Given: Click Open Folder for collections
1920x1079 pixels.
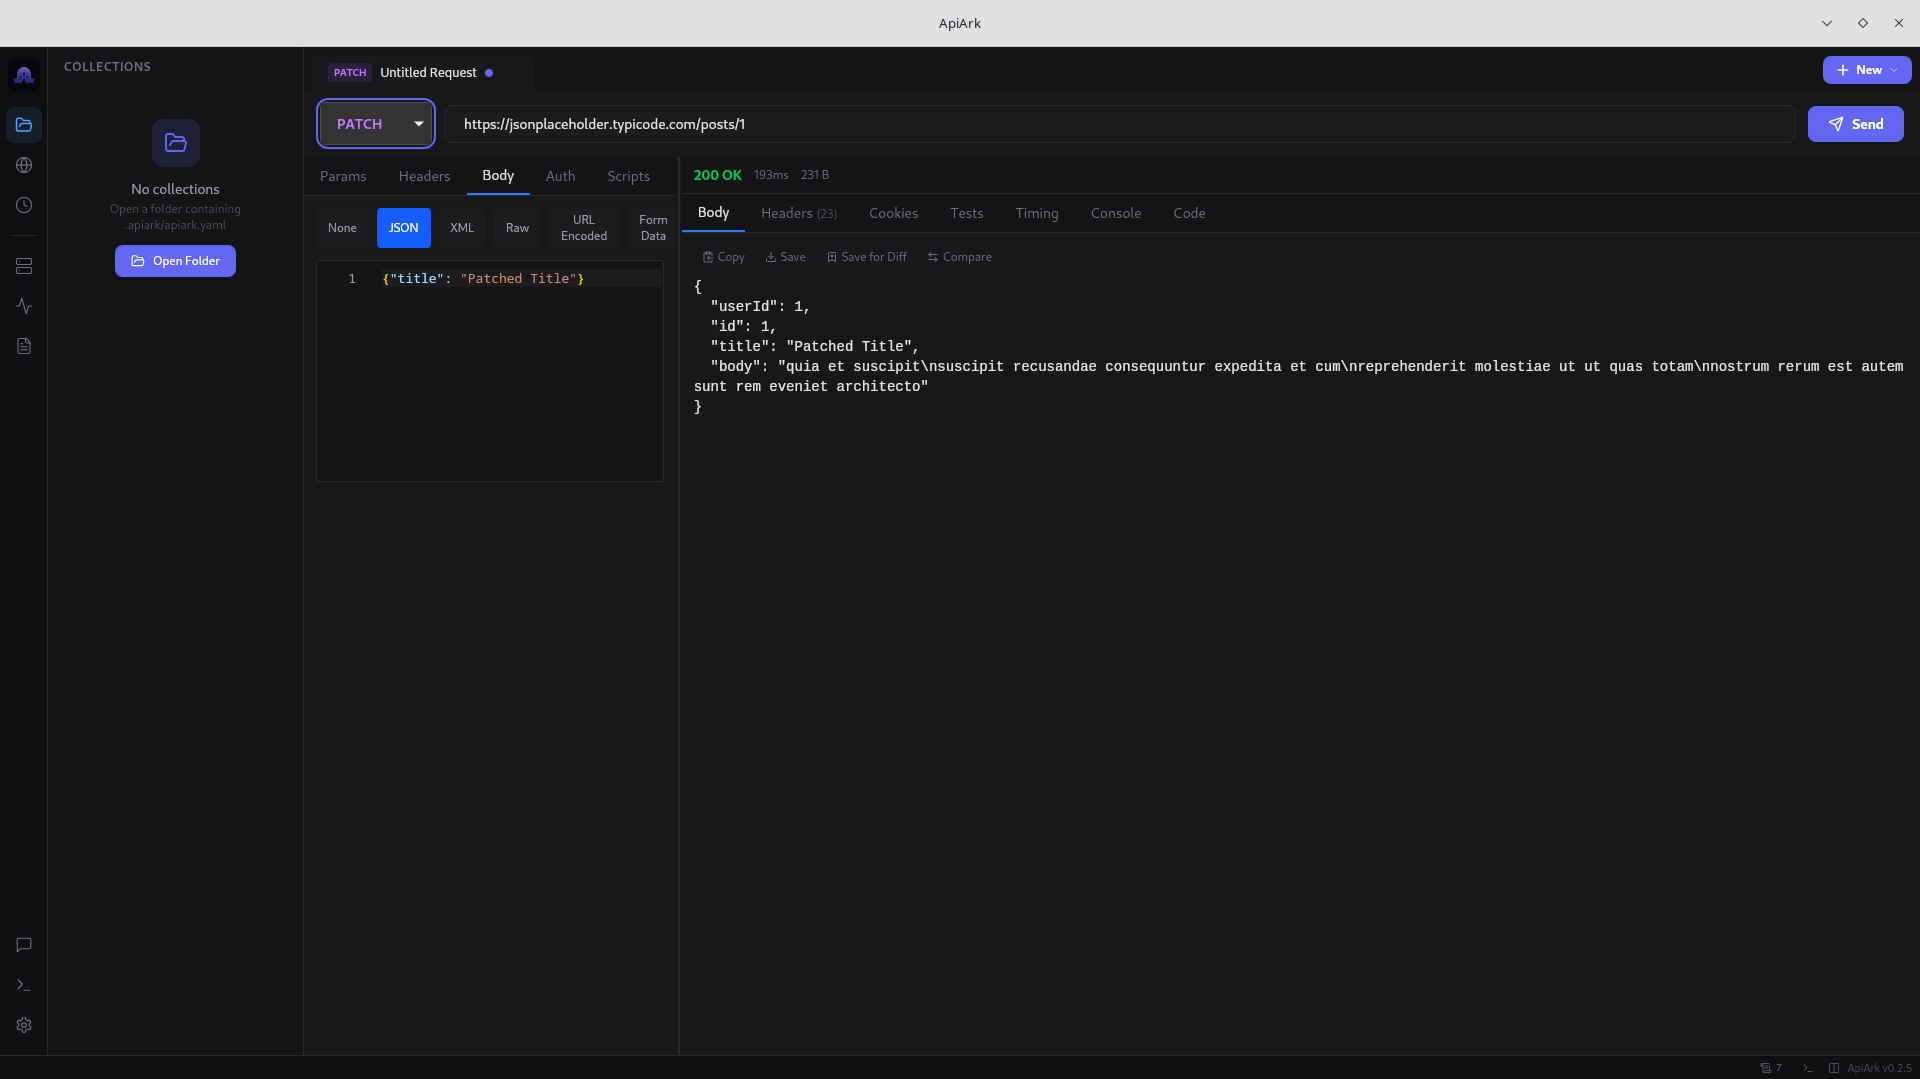Looking at the screenshot, I should [175, 260].
